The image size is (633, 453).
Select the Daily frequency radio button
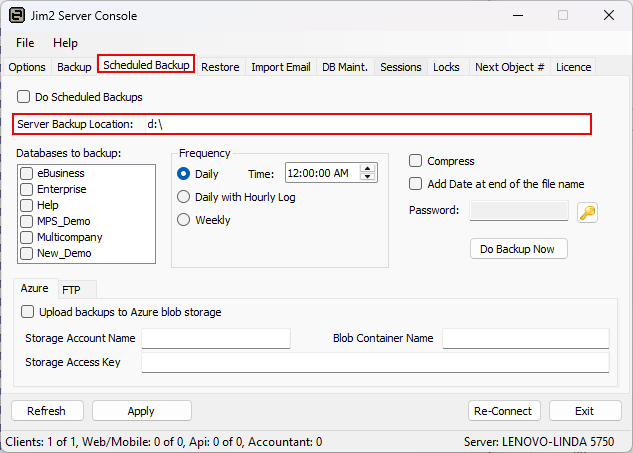184,174
